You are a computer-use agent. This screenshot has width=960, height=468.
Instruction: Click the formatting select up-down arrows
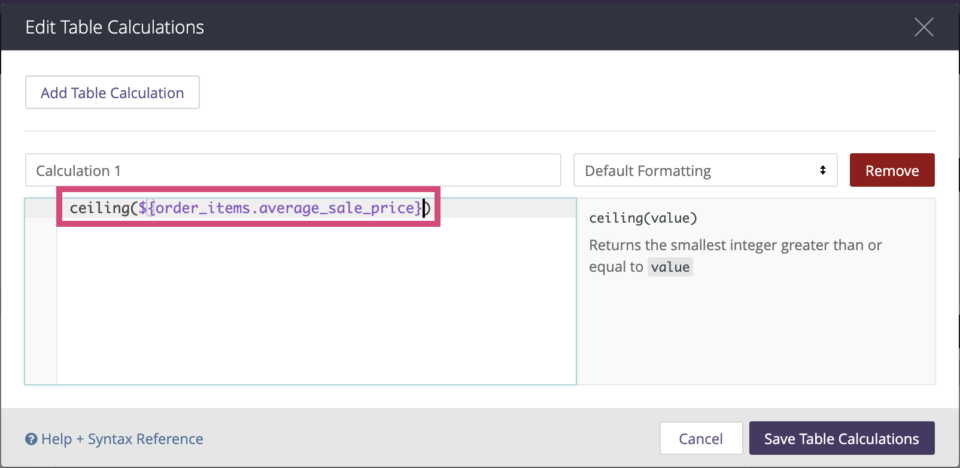pos(823,170)
